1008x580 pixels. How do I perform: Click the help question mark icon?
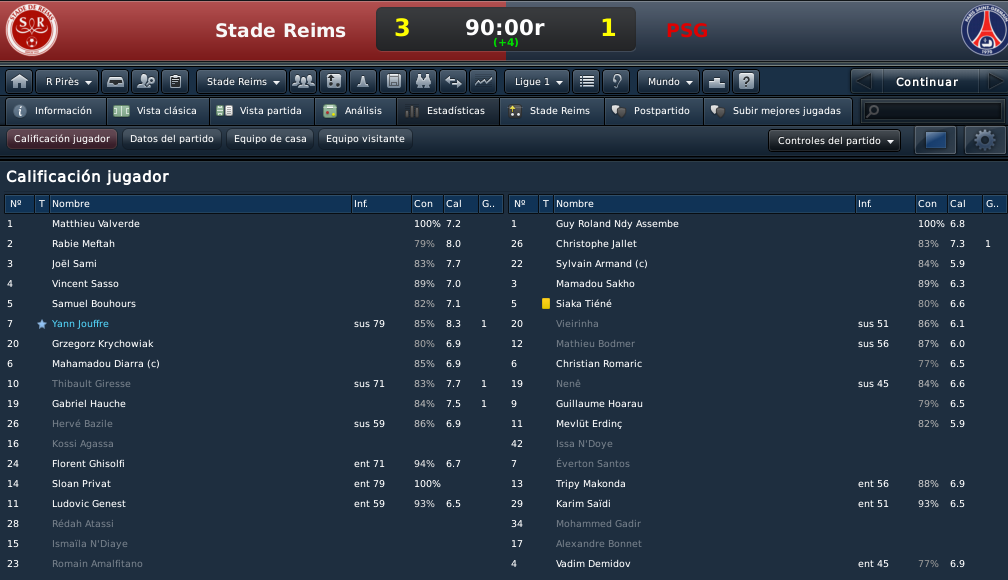tap(746, 82)
